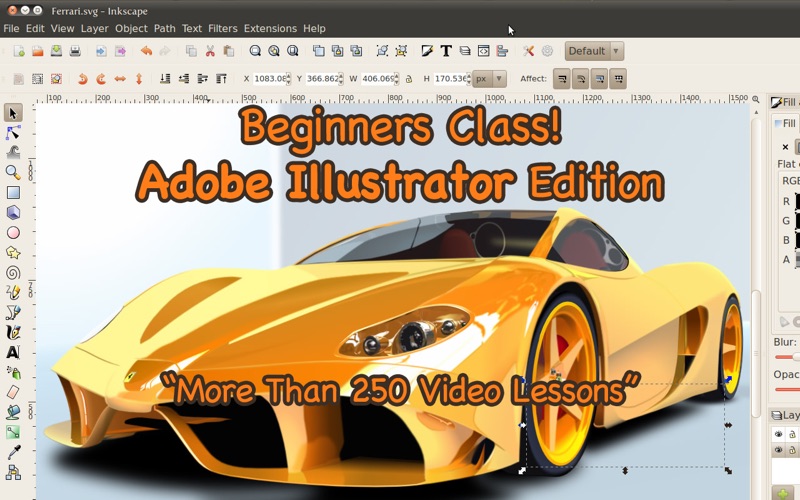Open the XML editor icon

[x=483, y=51]
